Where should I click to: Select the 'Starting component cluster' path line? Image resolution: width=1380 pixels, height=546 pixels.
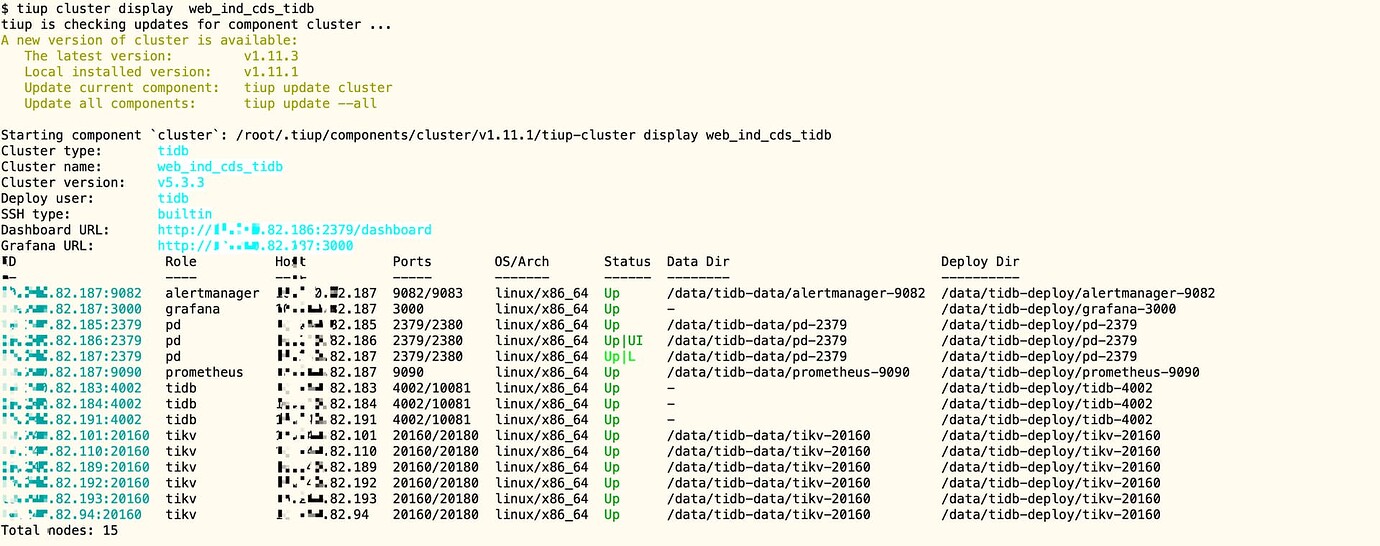pyautogui.click(x=416, y=135)
